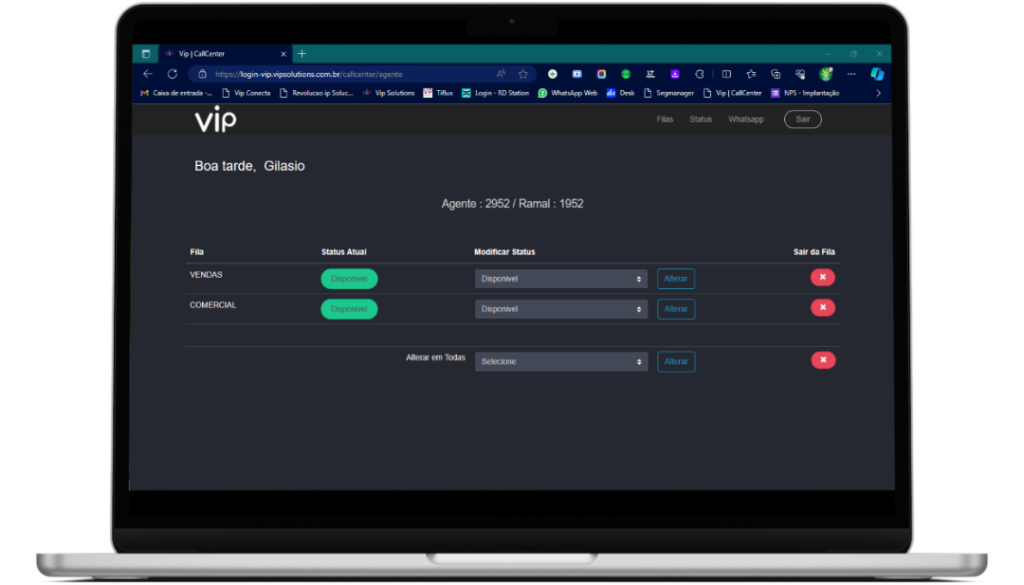Leave the VENDAS queue with red X
Viewport: 1024px width, 585px height.
point(822,277)
